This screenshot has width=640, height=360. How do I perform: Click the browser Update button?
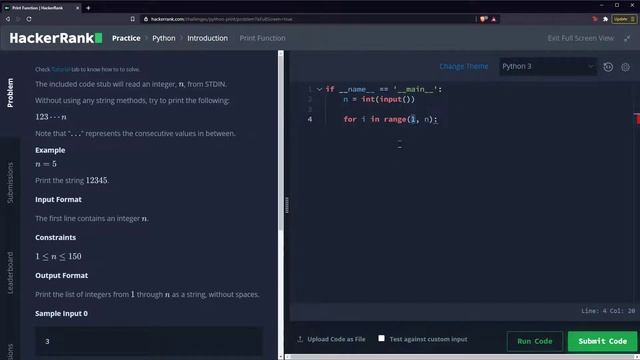click(624, 19)
